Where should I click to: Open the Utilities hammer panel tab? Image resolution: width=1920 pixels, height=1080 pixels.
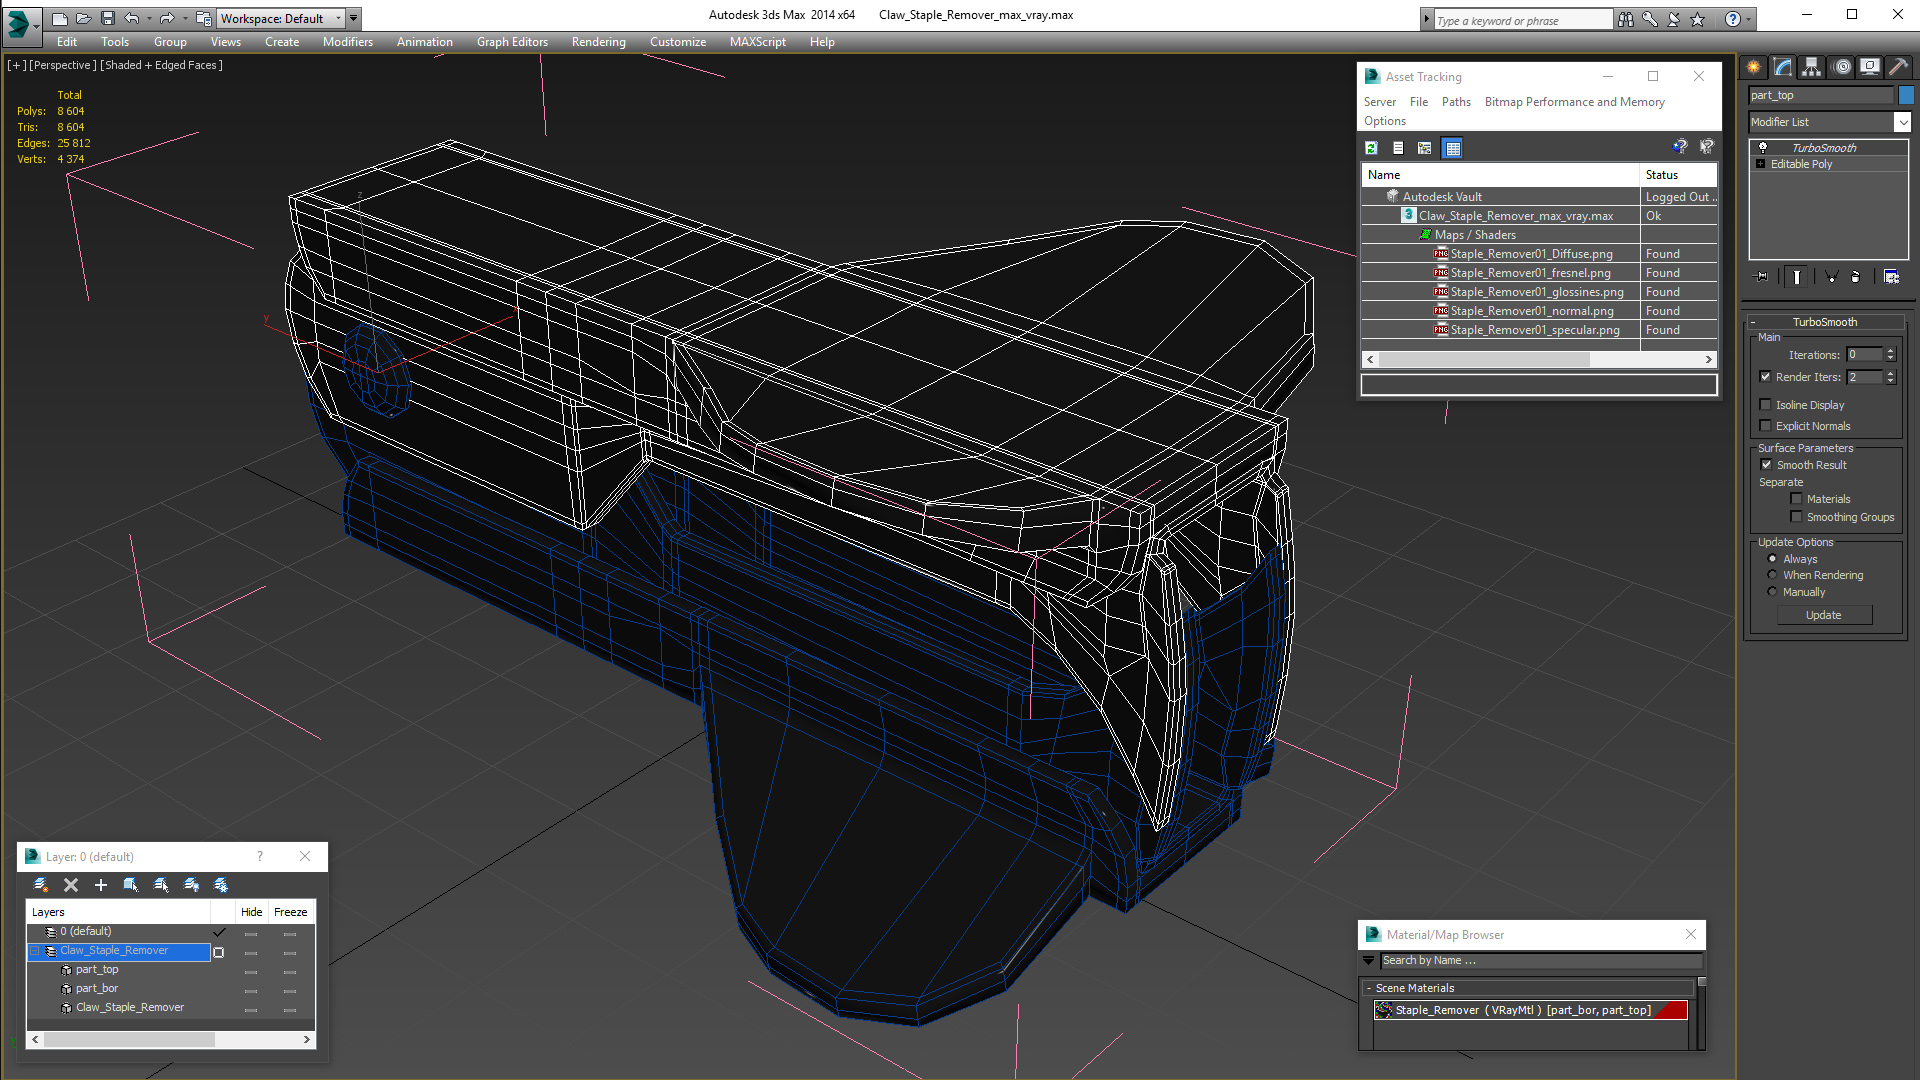click(x=1898, y=67)
